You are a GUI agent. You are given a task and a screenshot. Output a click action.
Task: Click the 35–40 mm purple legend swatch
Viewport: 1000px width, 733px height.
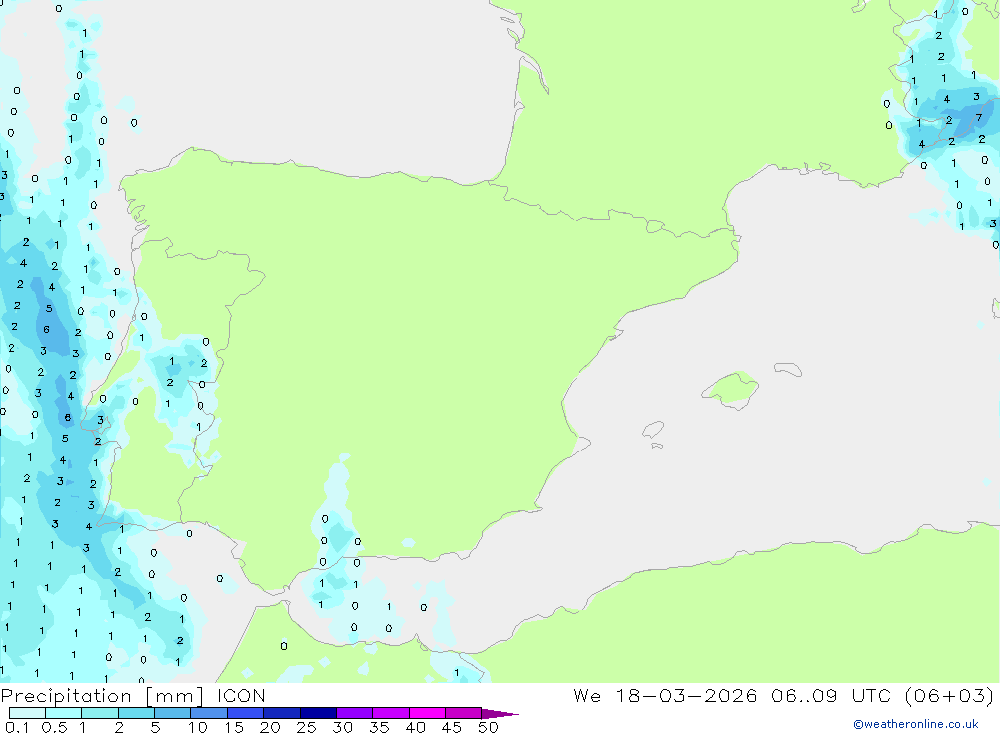click(x=391, y=713)
